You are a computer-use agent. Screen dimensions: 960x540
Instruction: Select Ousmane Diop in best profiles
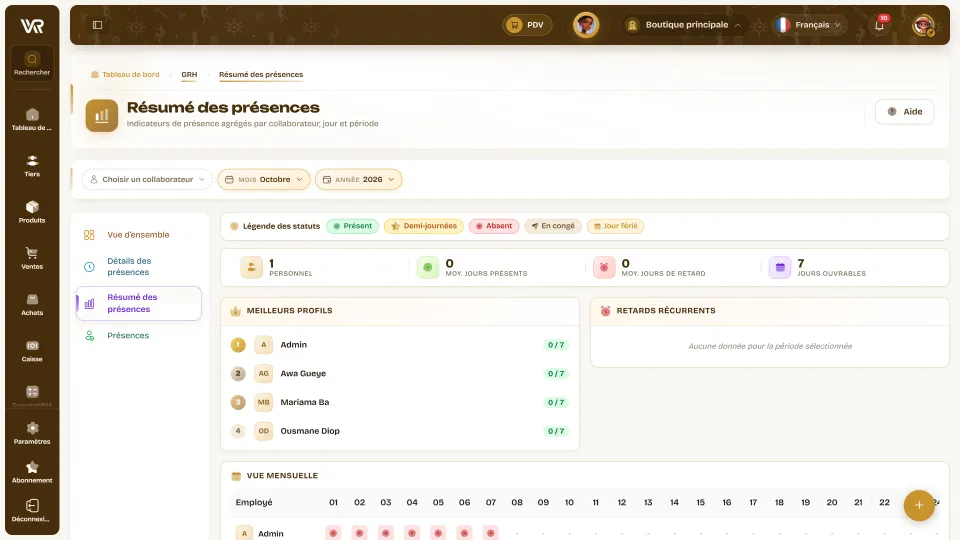pyautogui.click(x=400, y=431)
